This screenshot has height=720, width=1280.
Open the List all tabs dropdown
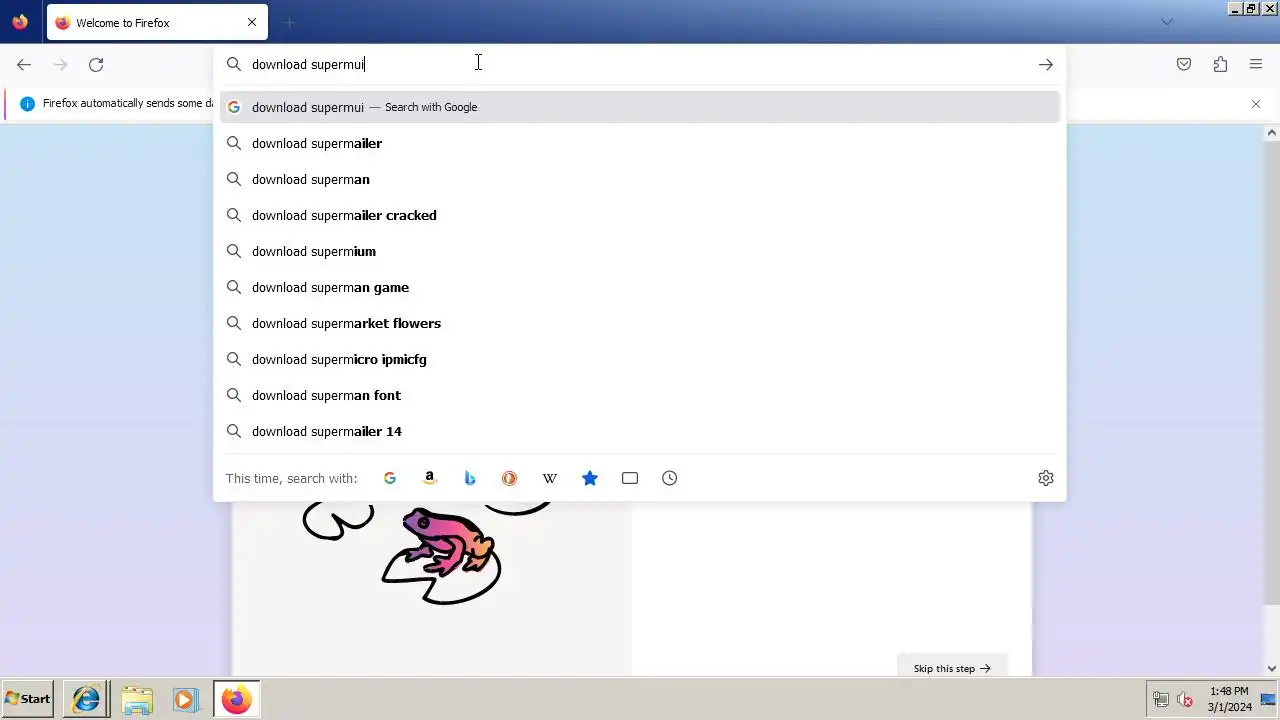point(1167,22)
